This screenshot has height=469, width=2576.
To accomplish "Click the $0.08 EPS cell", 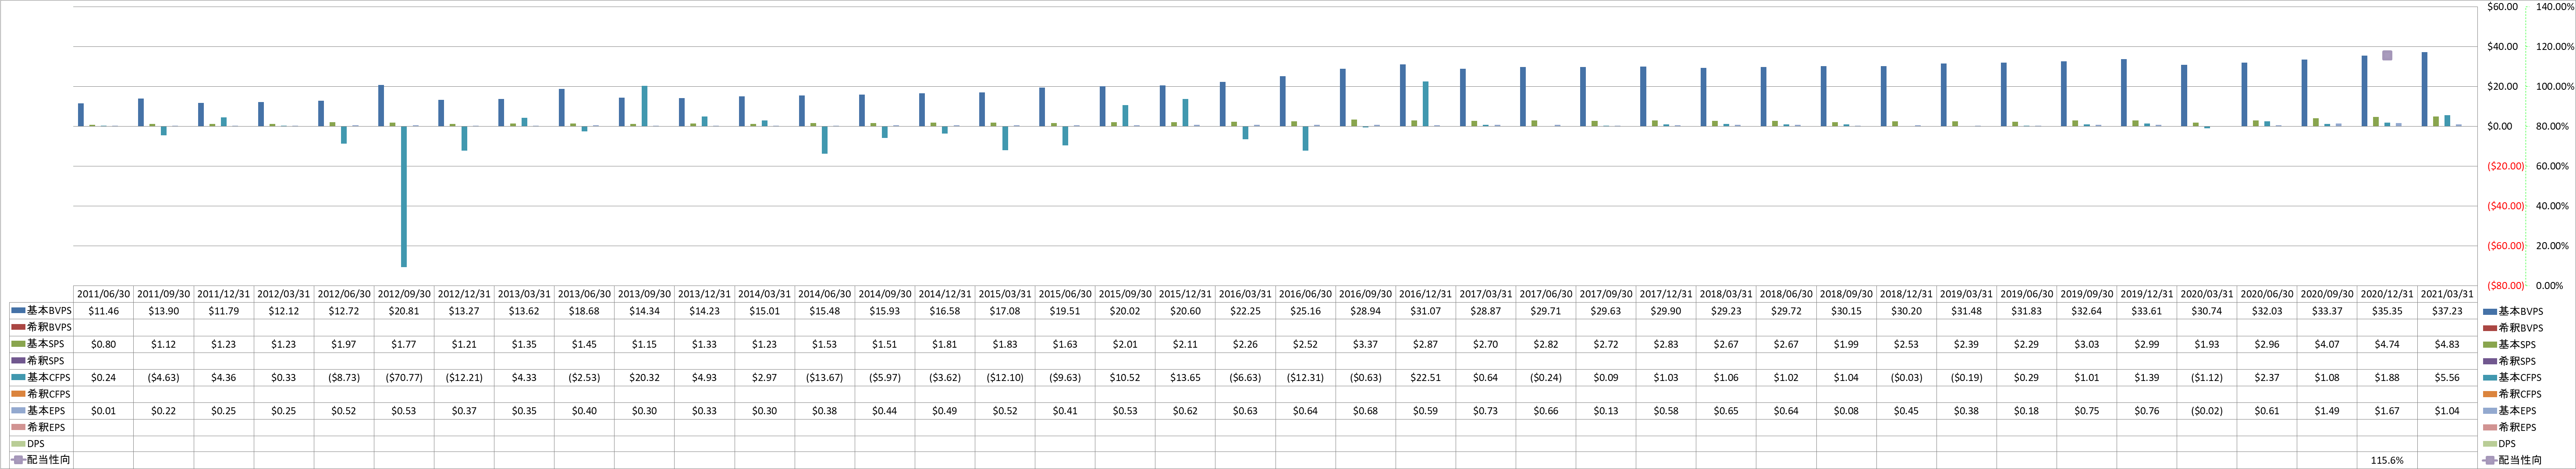I will (x=1846, y=411).
